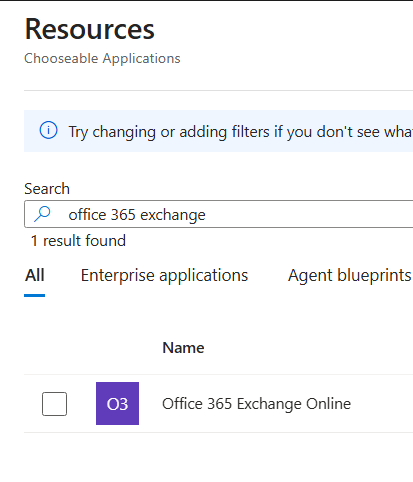Click the Chooseable Applications subtitle
The height and width of the screenshot is (482, 413).
[102, 58]
